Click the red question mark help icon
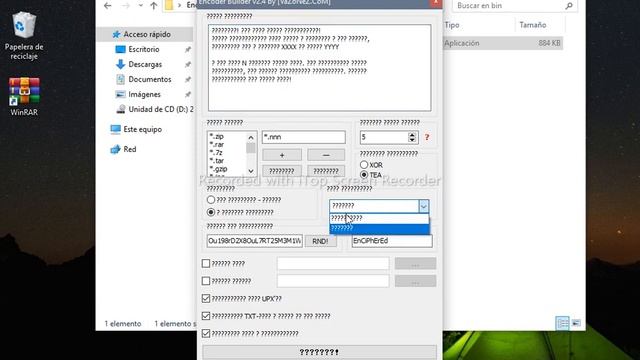 click(427, 137)
